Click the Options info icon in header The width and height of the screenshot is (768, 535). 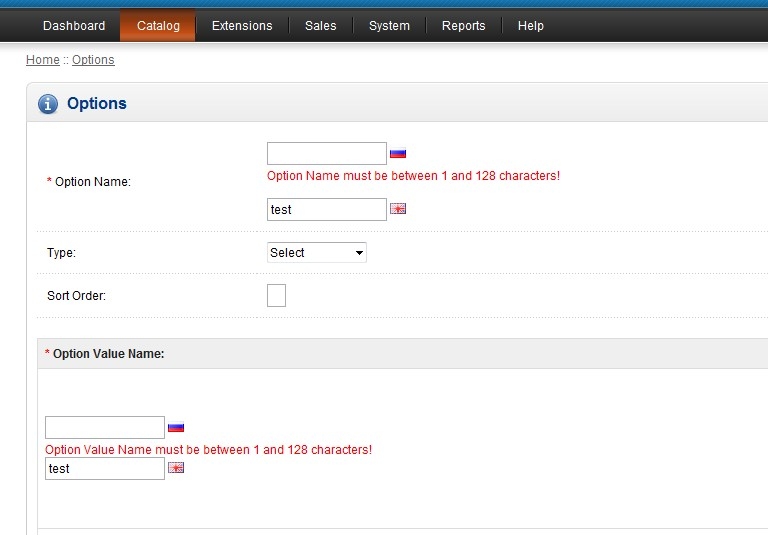pyautogui.click(x=48, y=104)
